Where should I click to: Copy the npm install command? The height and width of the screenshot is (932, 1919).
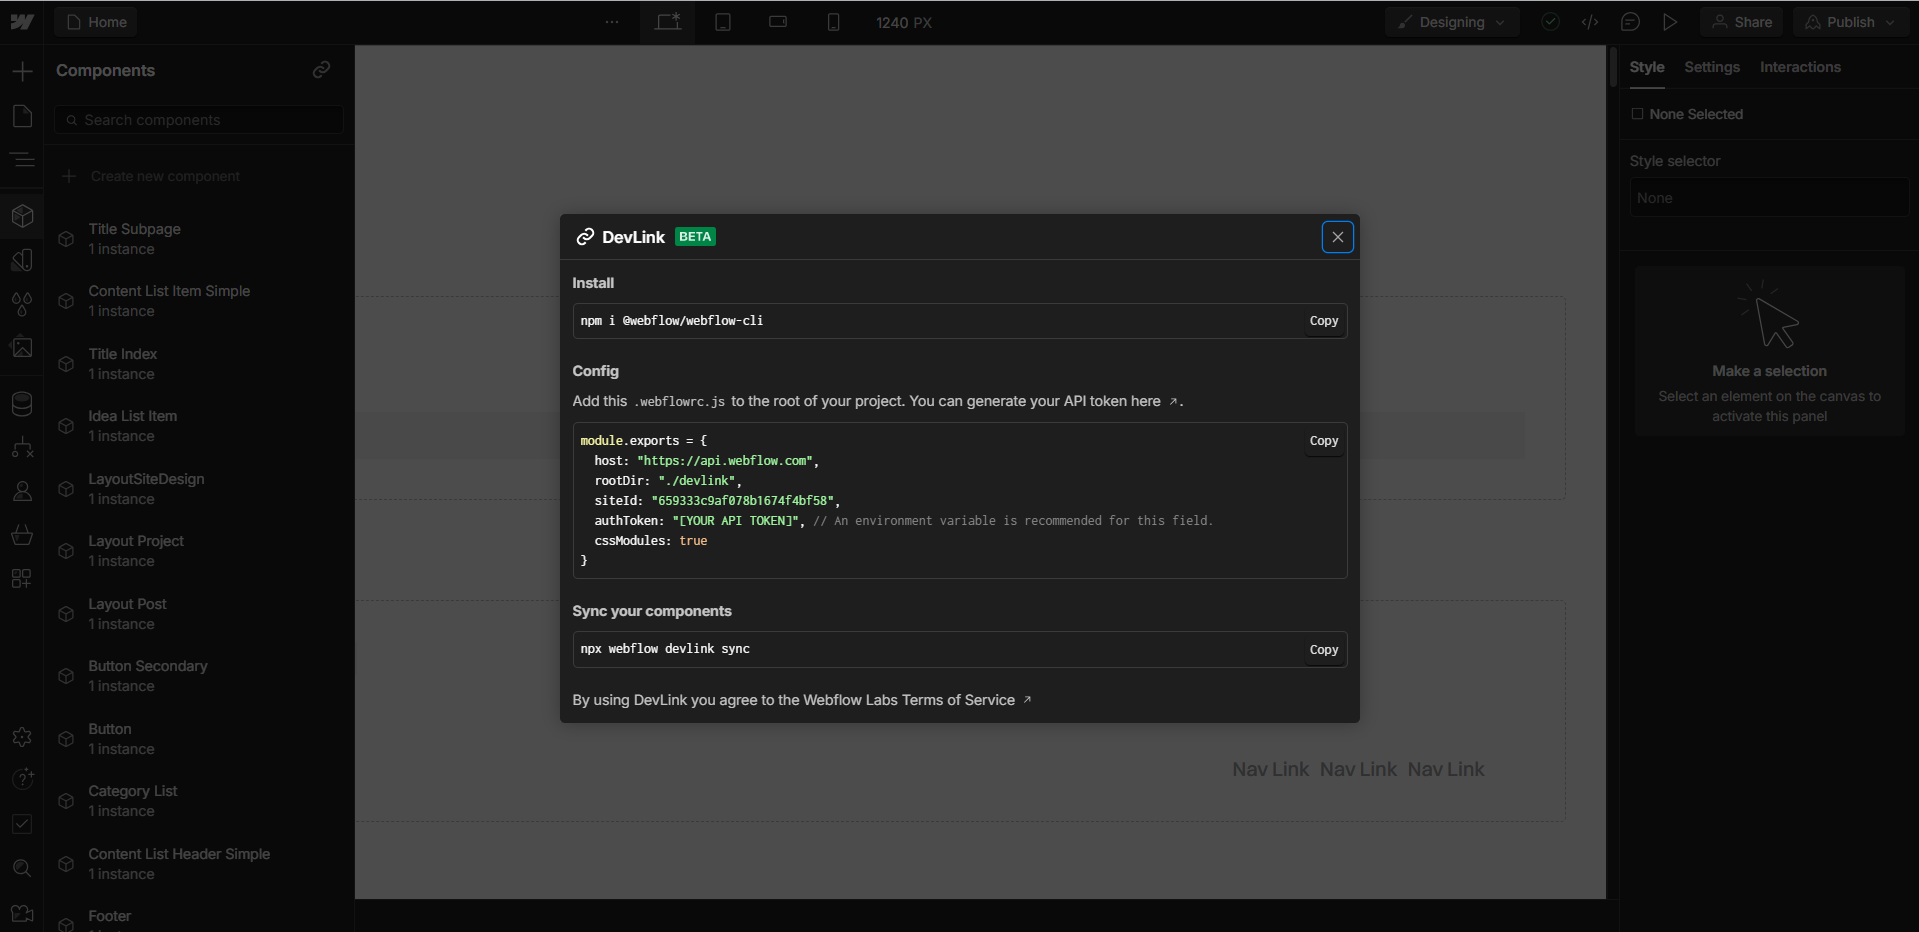1323,320
